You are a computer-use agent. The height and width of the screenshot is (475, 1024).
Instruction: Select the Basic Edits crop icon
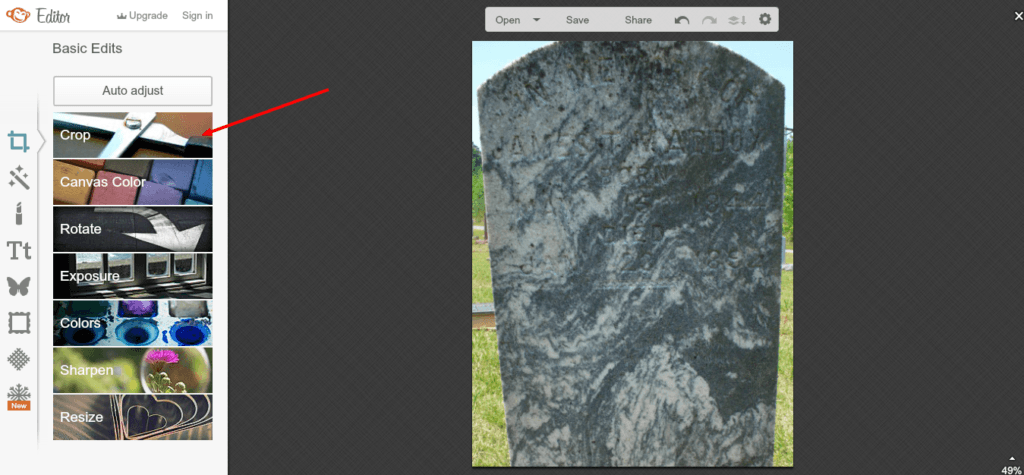coord(18,141)
